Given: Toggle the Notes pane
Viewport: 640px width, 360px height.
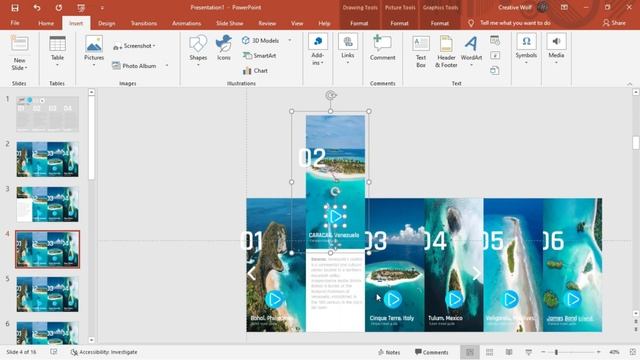Looking at the screenshot, I should click(389, 352).
